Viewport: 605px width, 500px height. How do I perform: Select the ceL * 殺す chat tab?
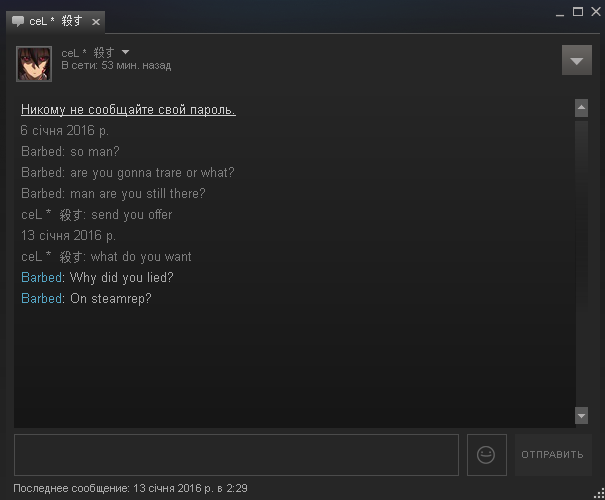tap(55, 22)
